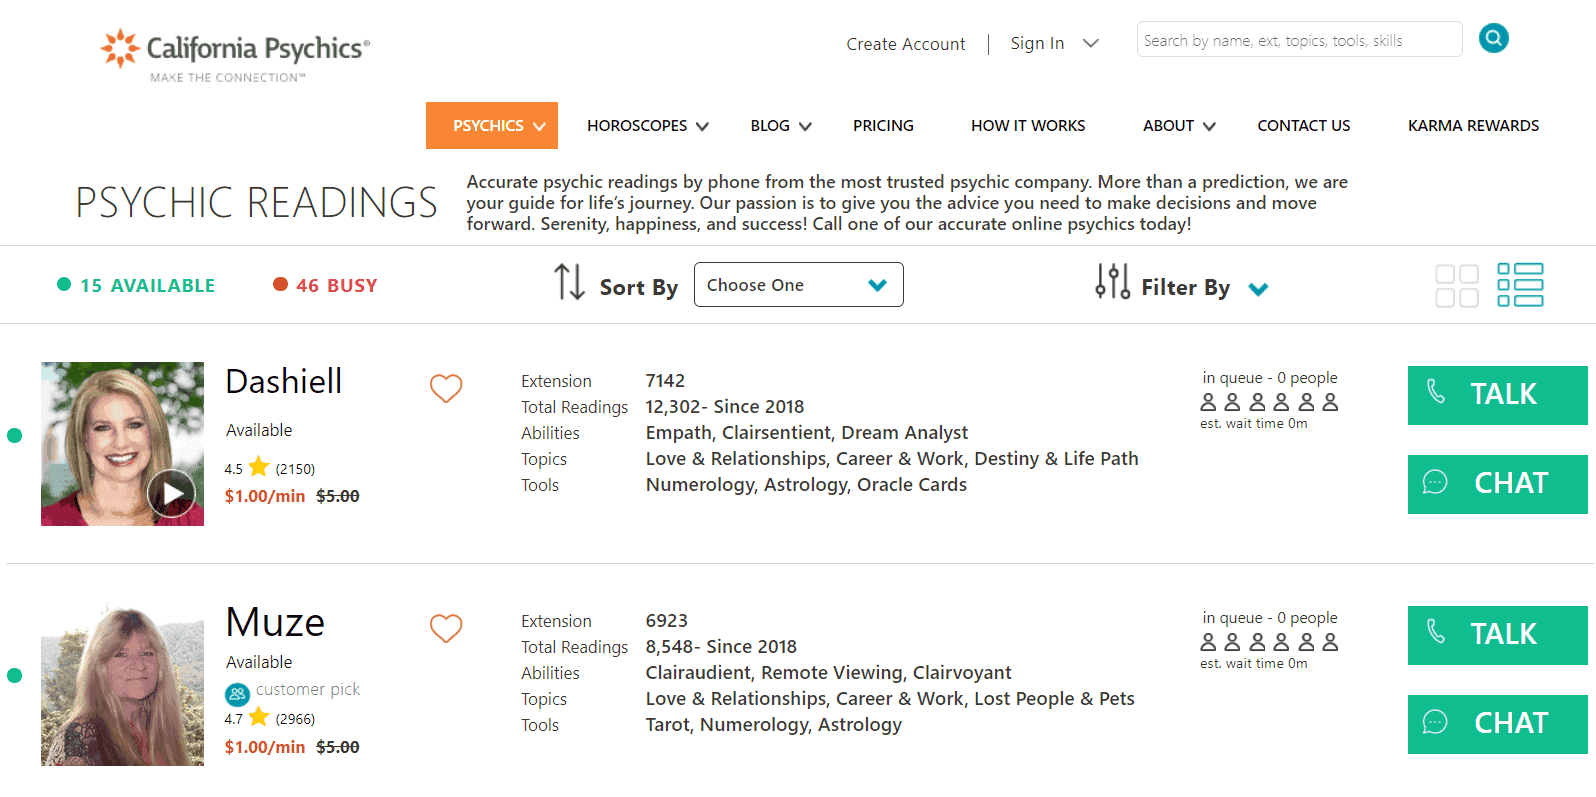Viewport: 1596px width, 797px height.
Task: Click Muze's rating star icon
Action: point(259,717)
